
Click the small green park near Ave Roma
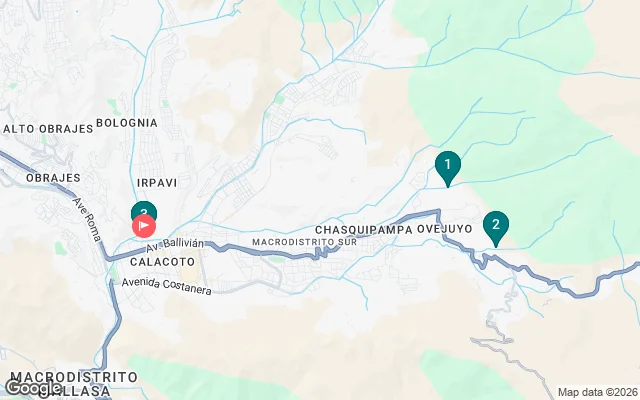tap(60, 248)
